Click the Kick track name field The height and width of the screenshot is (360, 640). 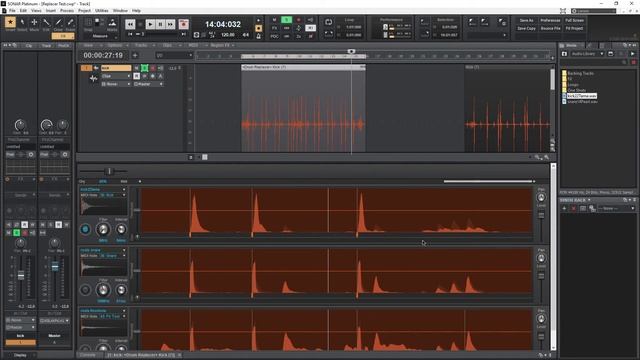[x=116, y=68]
